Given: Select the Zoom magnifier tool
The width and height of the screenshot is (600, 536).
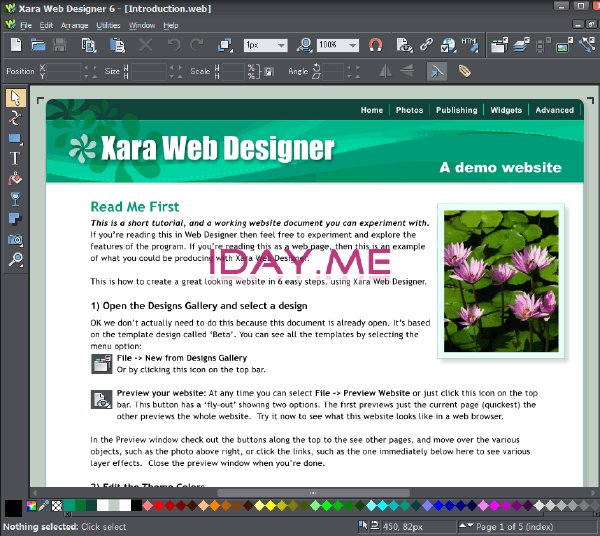Looking at the screenshot, I should (x=16, y=260).
